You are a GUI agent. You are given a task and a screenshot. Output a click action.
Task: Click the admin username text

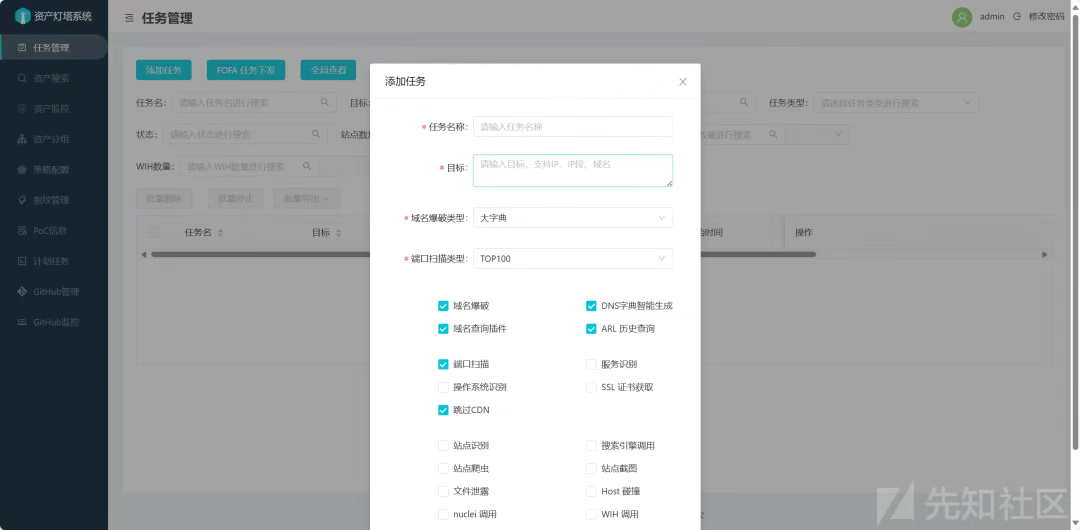pos(993,17)
